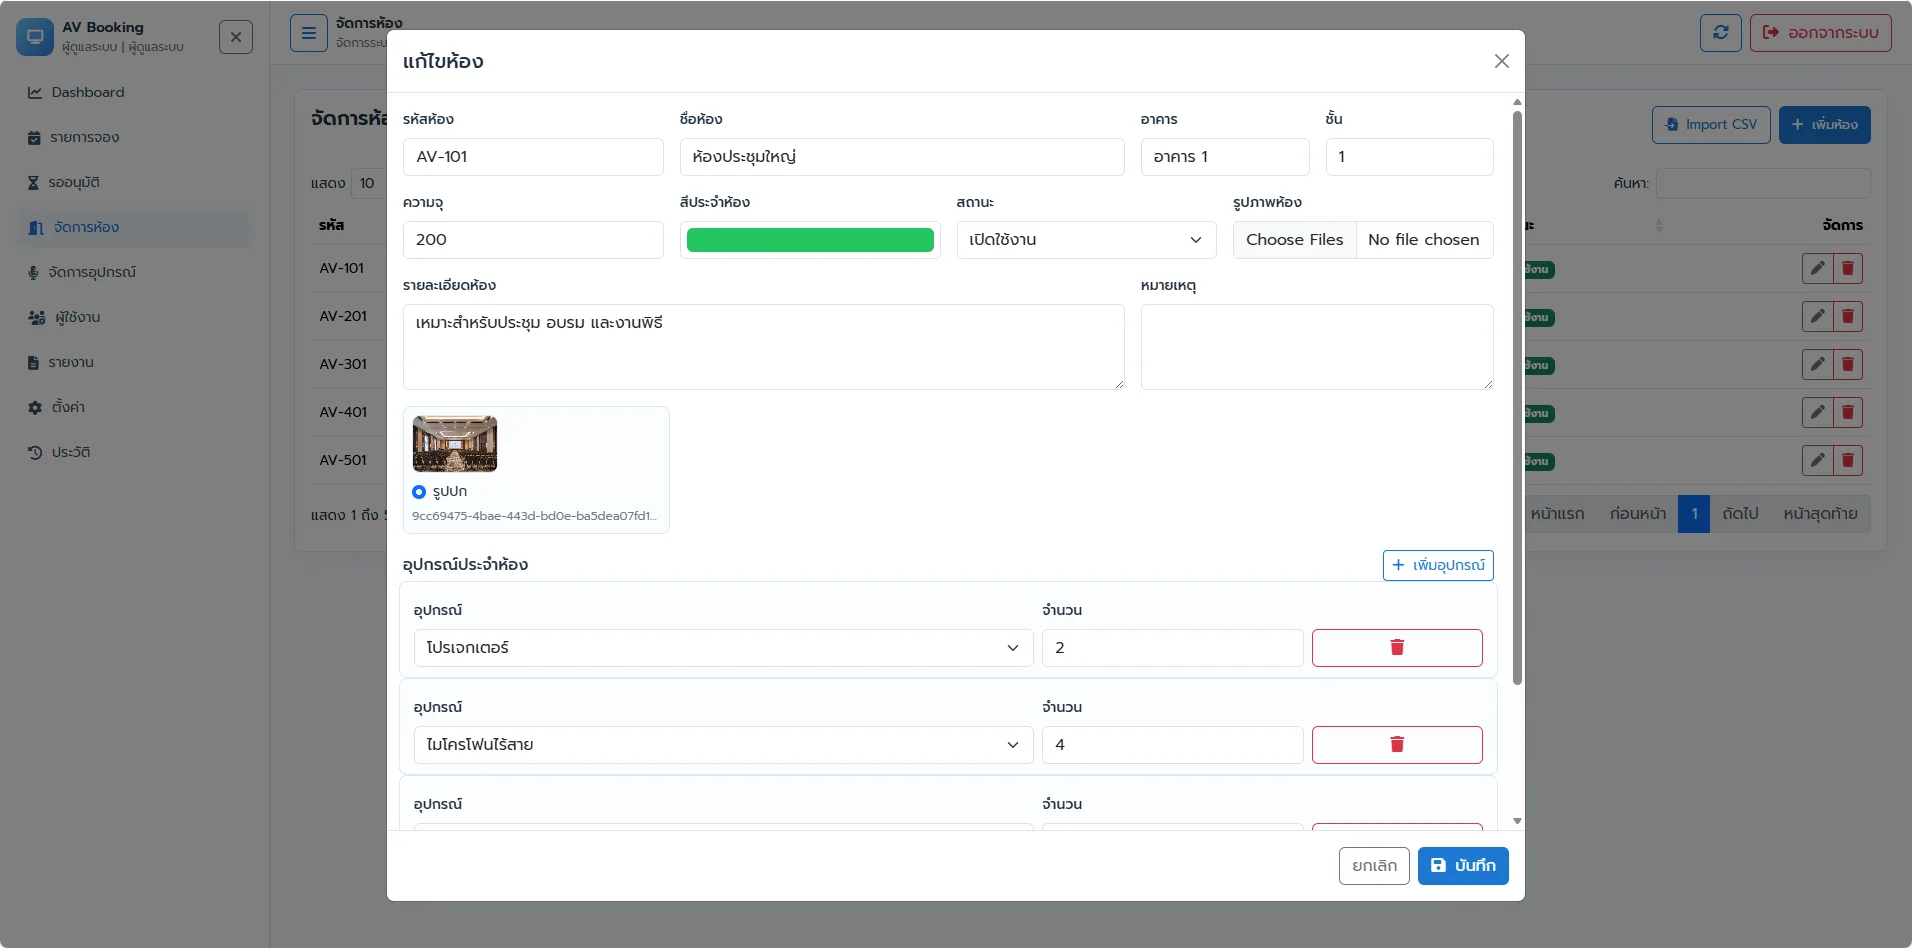Click the room photo thumbnail

pyautogui.click(x=455, y=444)
